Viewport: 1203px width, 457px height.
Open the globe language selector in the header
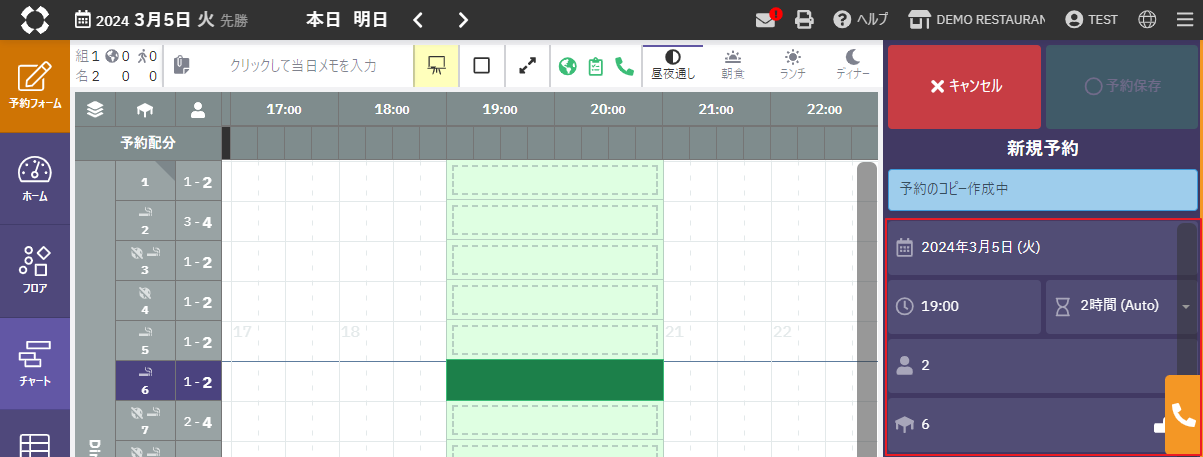pos(1147,20)
